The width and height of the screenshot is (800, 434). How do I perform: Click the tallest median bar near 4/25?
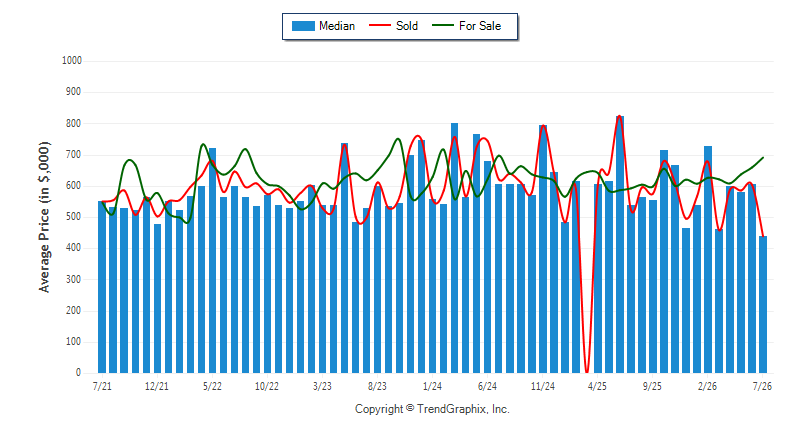[620, 244]
